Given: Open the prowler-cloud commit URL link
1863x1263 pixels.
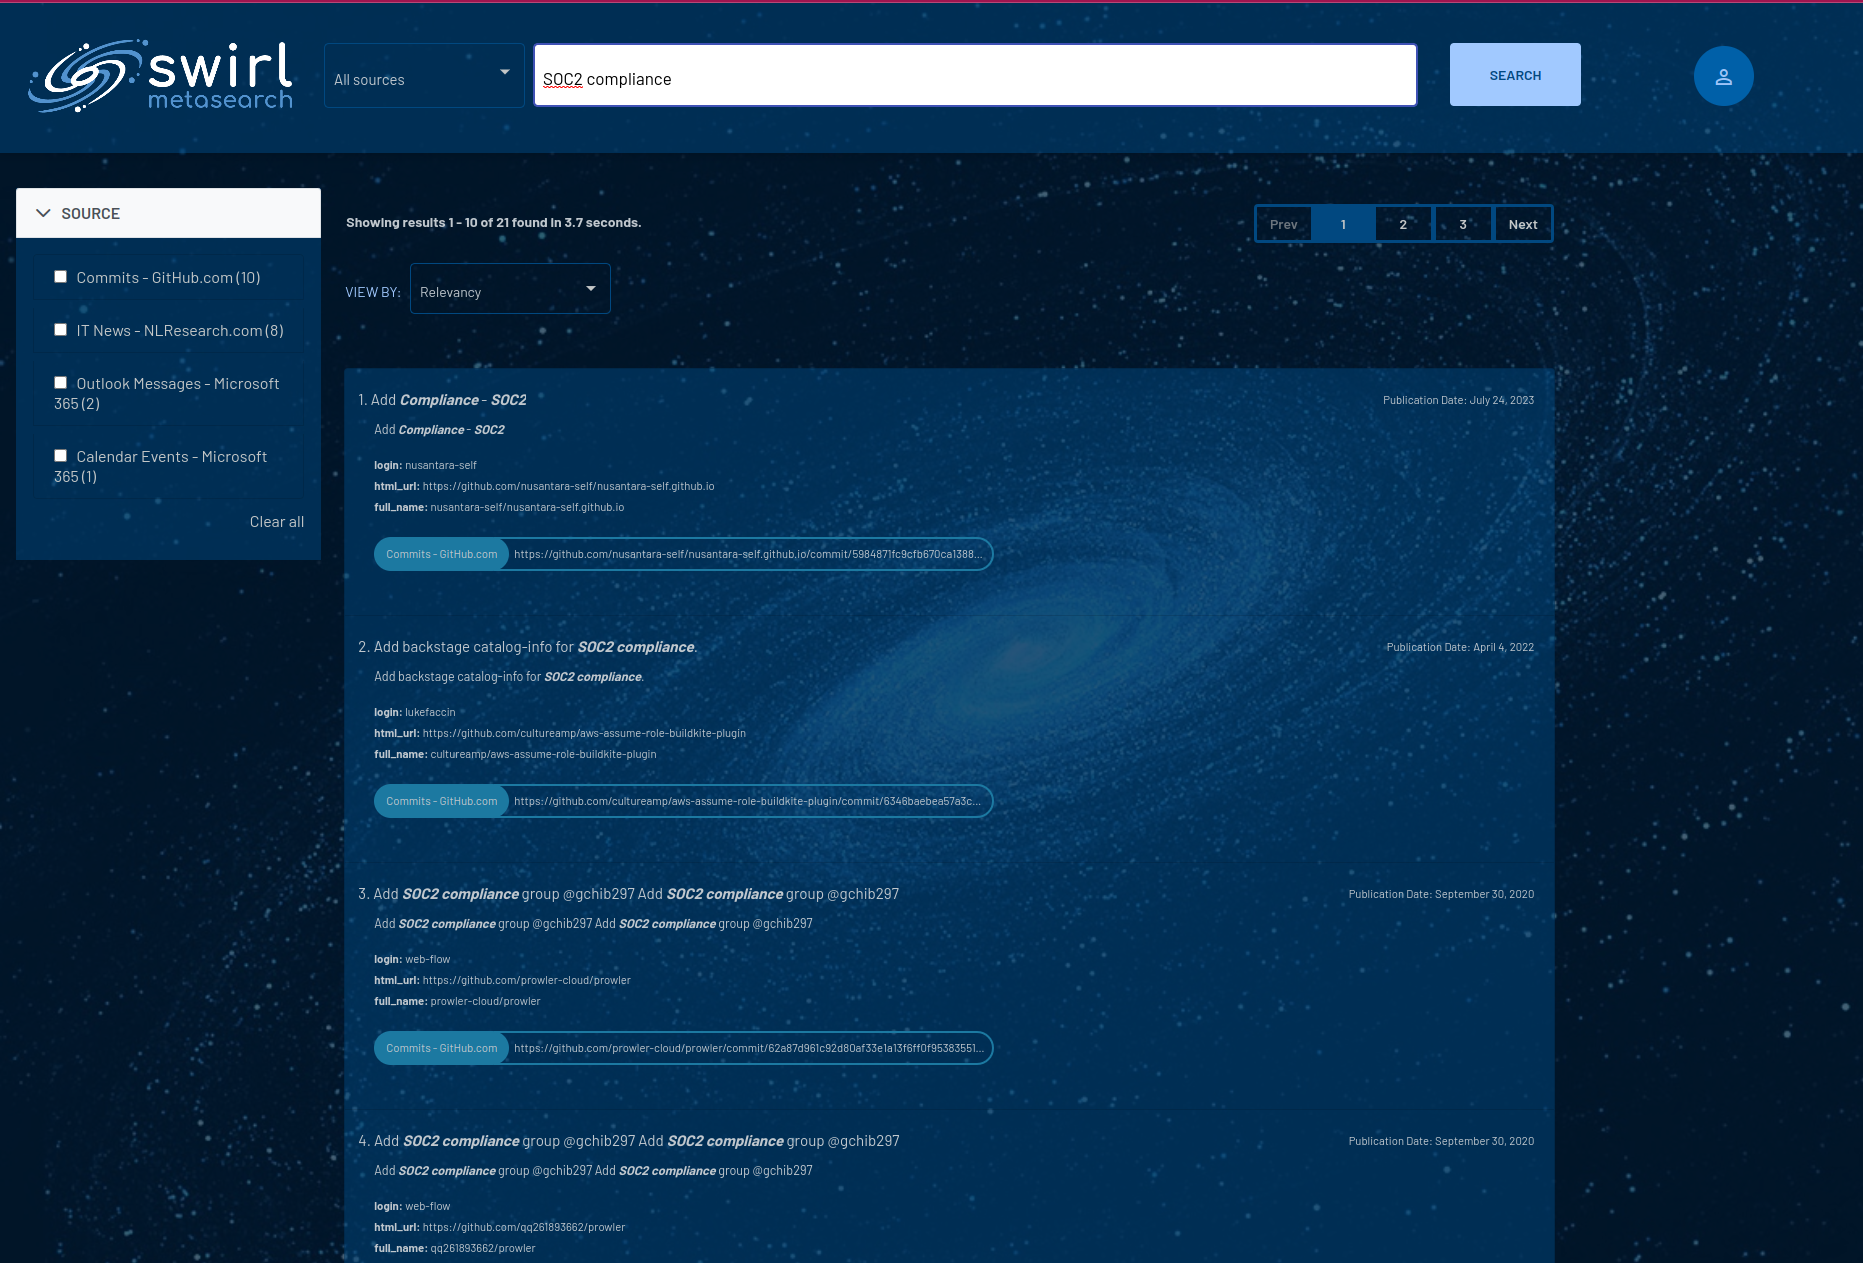Looking at the screenshot, I should (x=749, y=1048).
